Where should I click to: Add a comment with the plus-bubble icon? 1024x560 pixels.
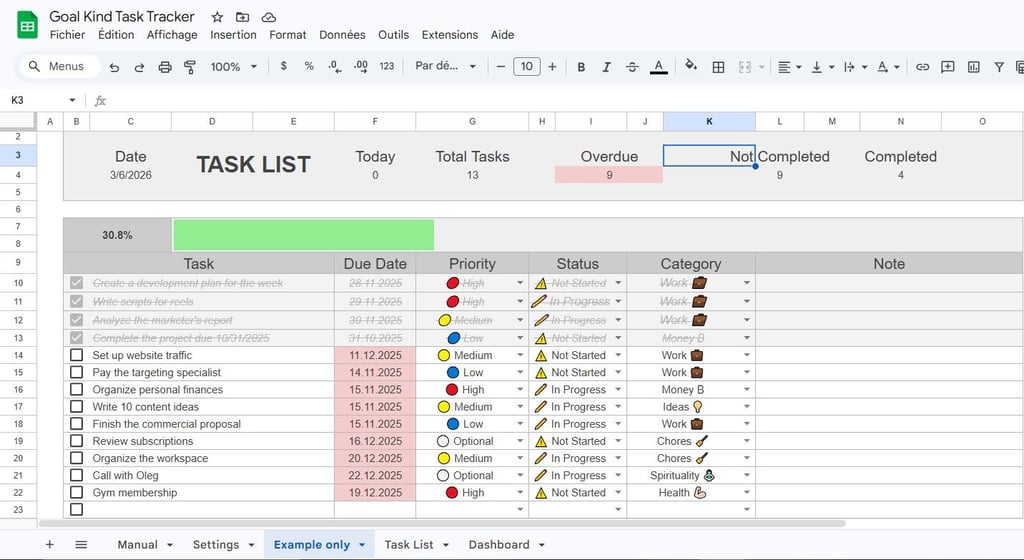click(948, 67)
